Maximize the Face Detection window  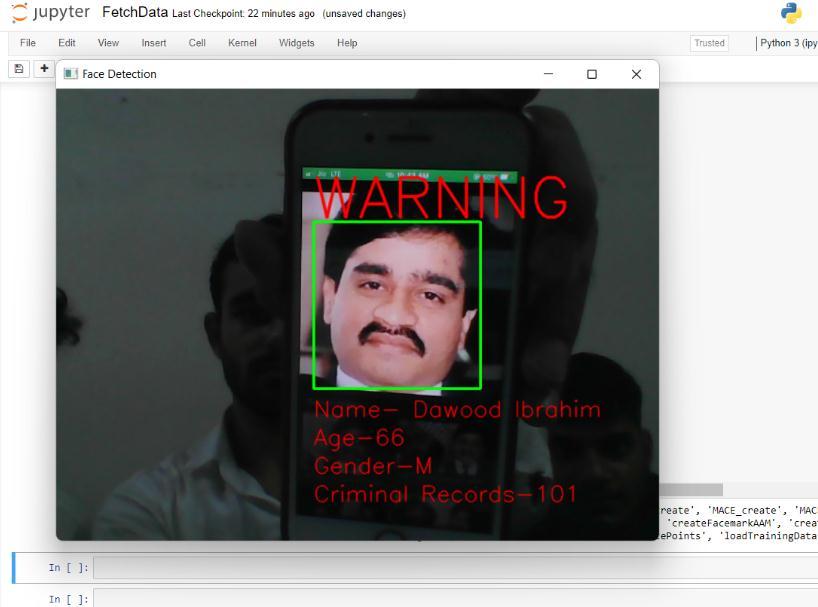(x=592, y=74)
